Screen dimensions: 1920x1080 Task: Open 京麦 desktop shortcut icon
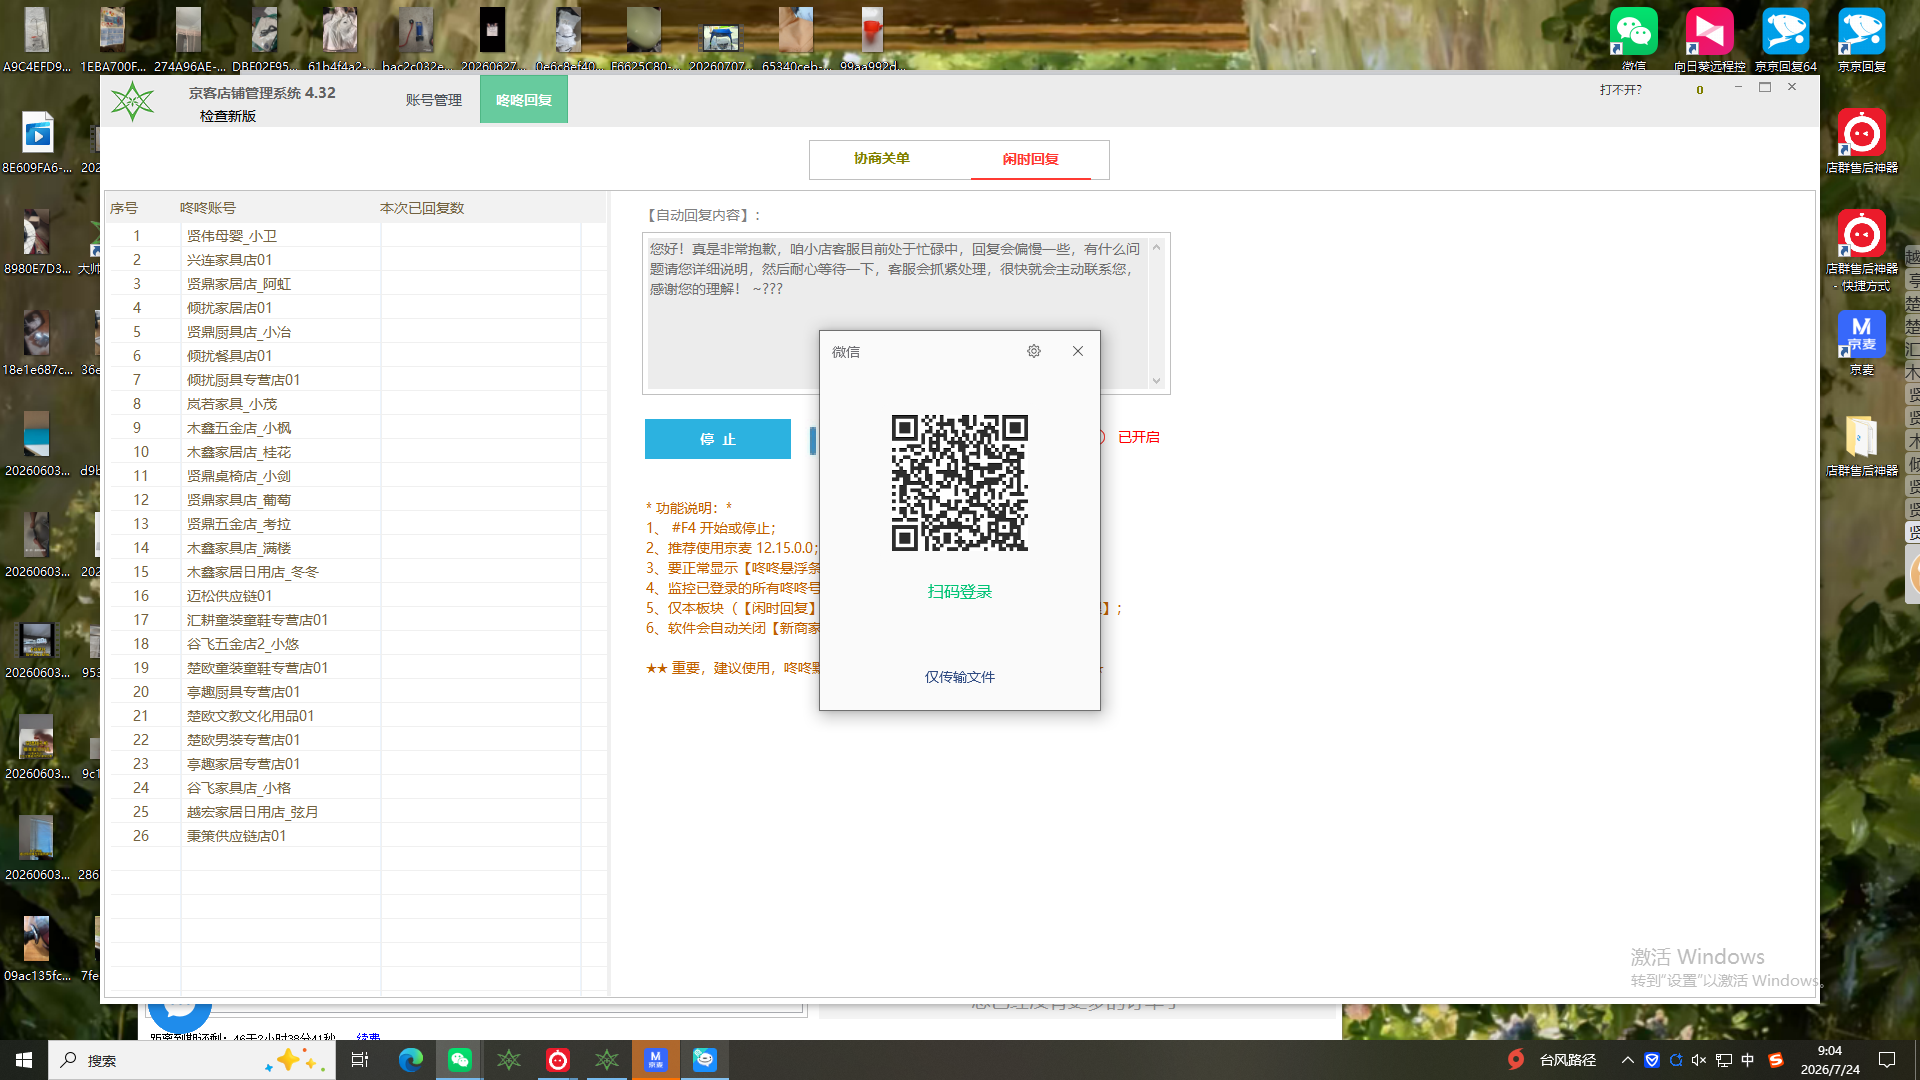(1862, 342)
